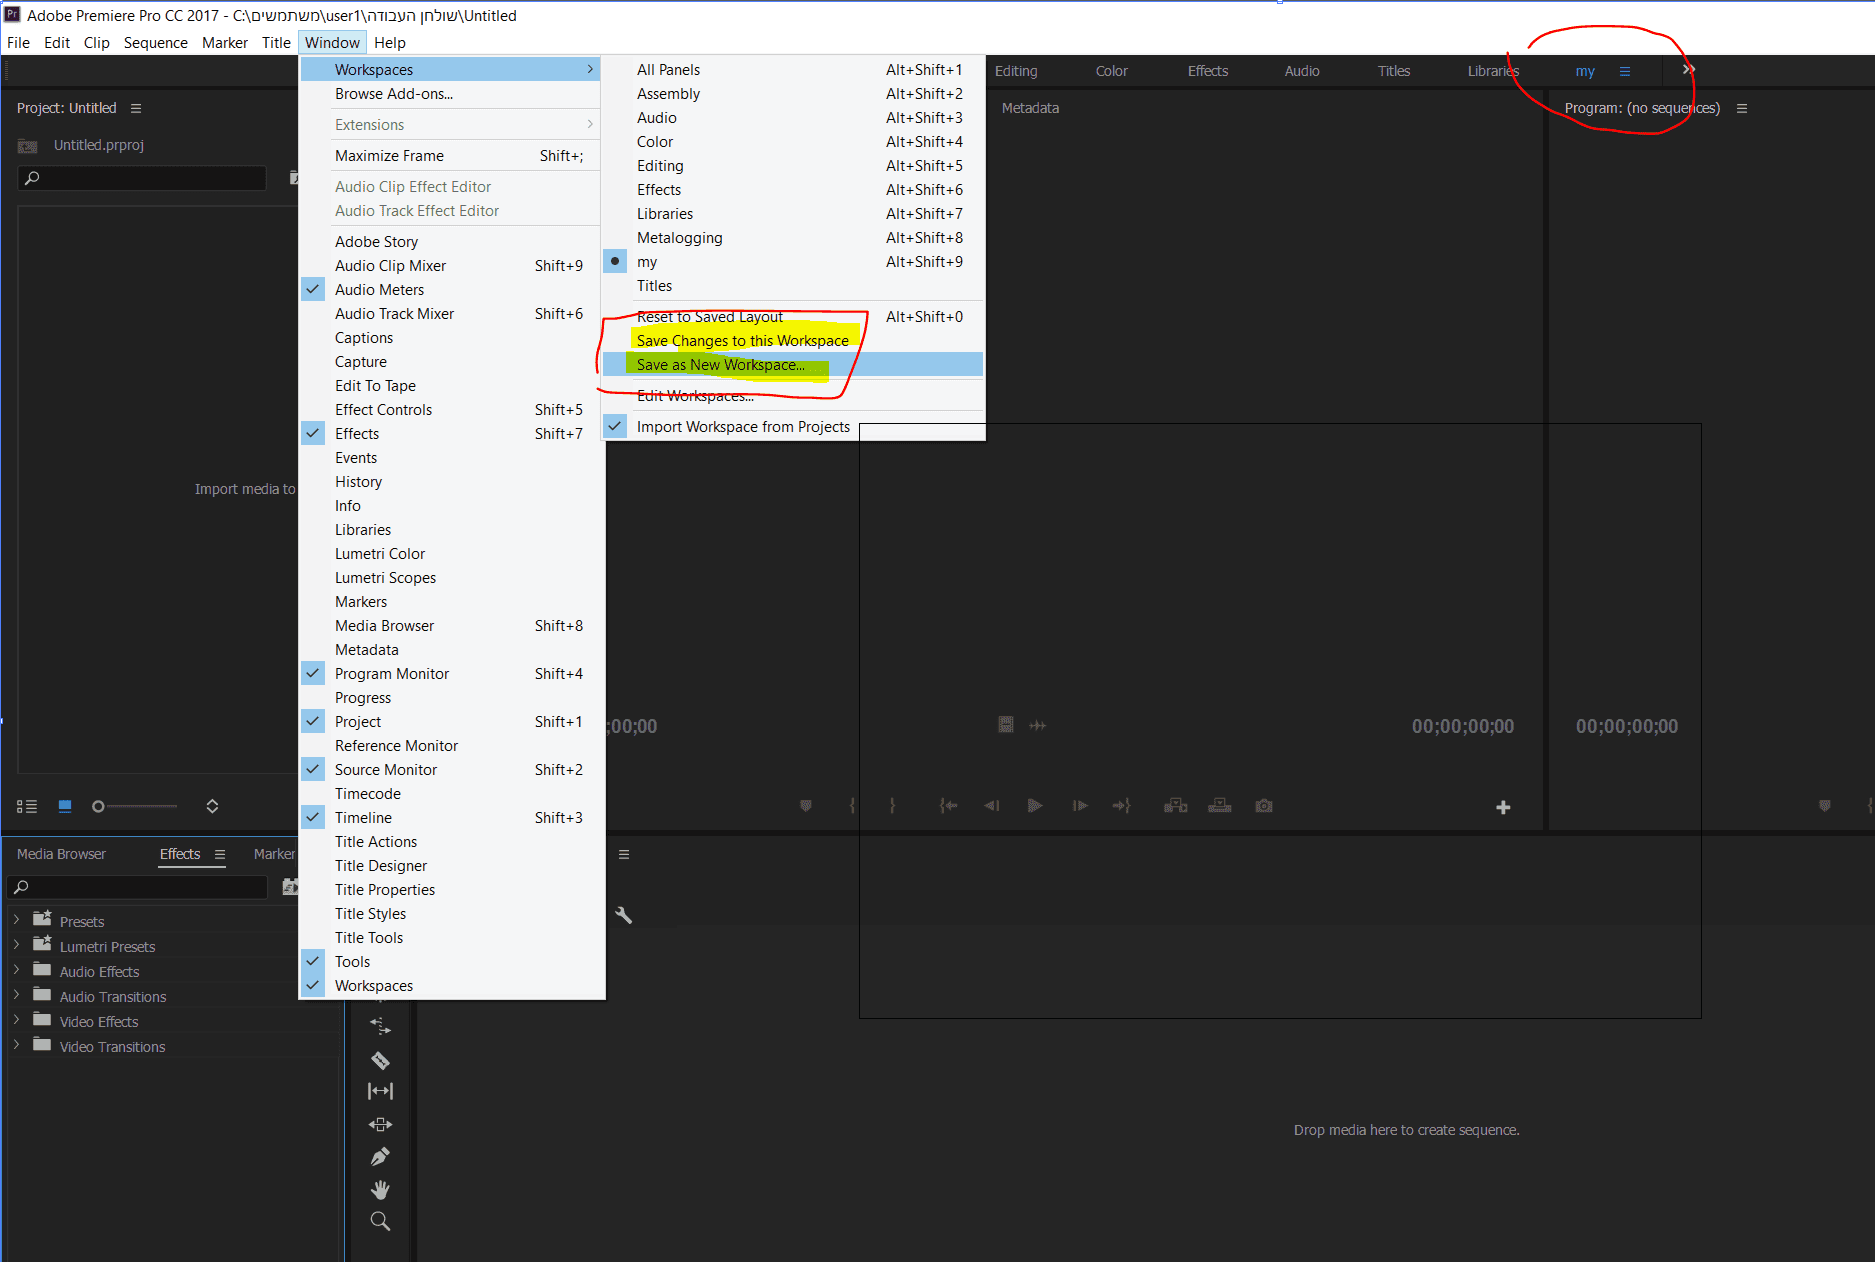Image resolution: width=1875 pixels, height=1262 pixels.
Task: Switch to the Titles workspace tab
Action: [1394, 71]
